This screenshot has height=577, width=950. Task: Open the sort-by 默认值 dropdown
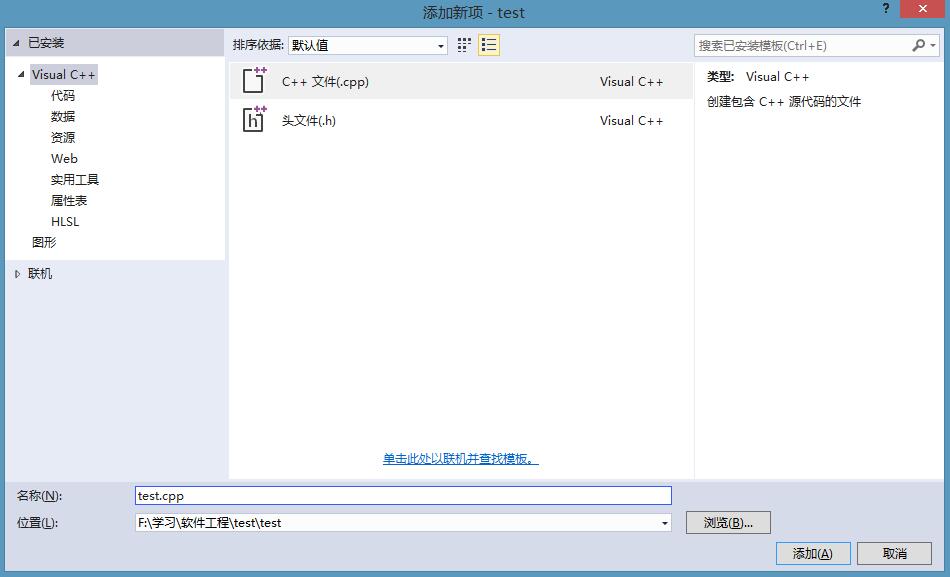[368, 45]
